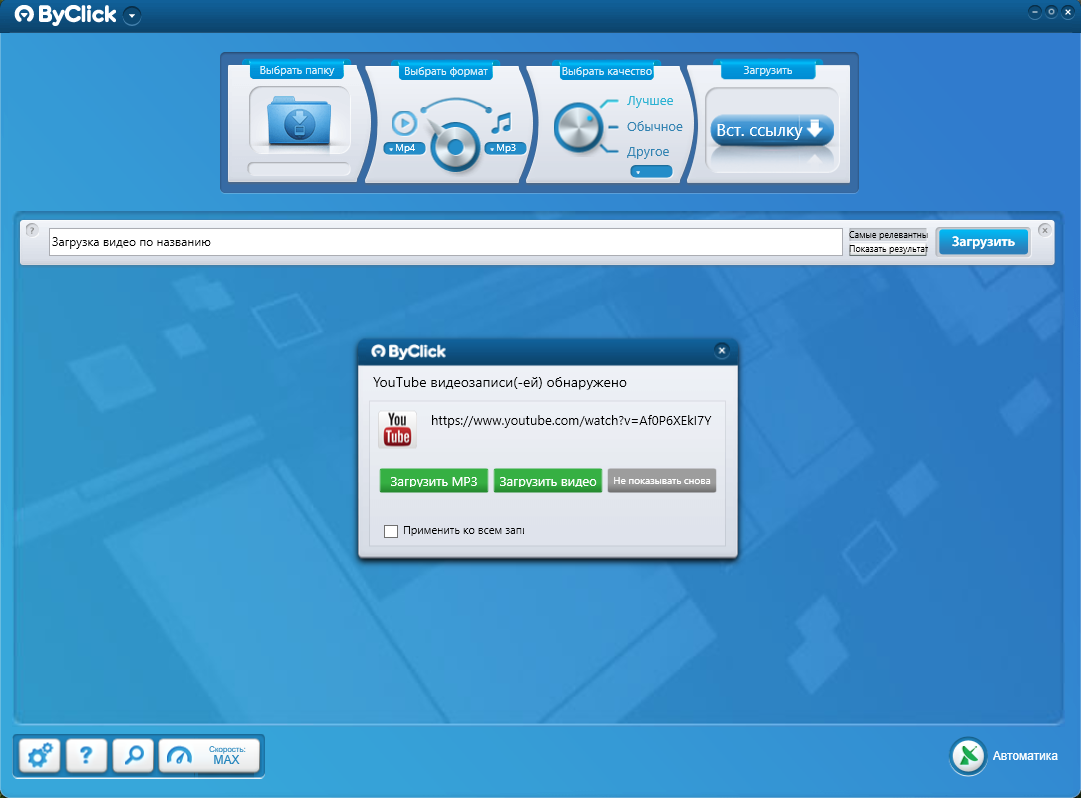Open the ByClick logo menu arrow

132,15
